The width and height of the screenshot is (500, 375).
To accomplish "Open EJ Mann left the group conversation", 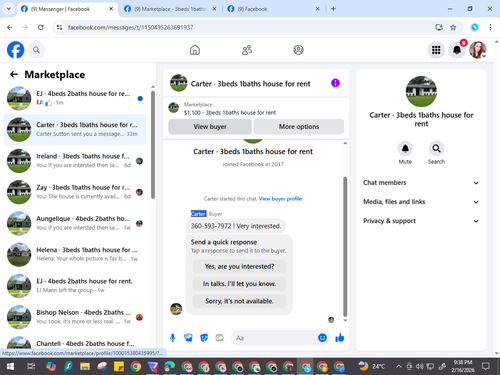I will pyautogui.click(x=75, y=286).
